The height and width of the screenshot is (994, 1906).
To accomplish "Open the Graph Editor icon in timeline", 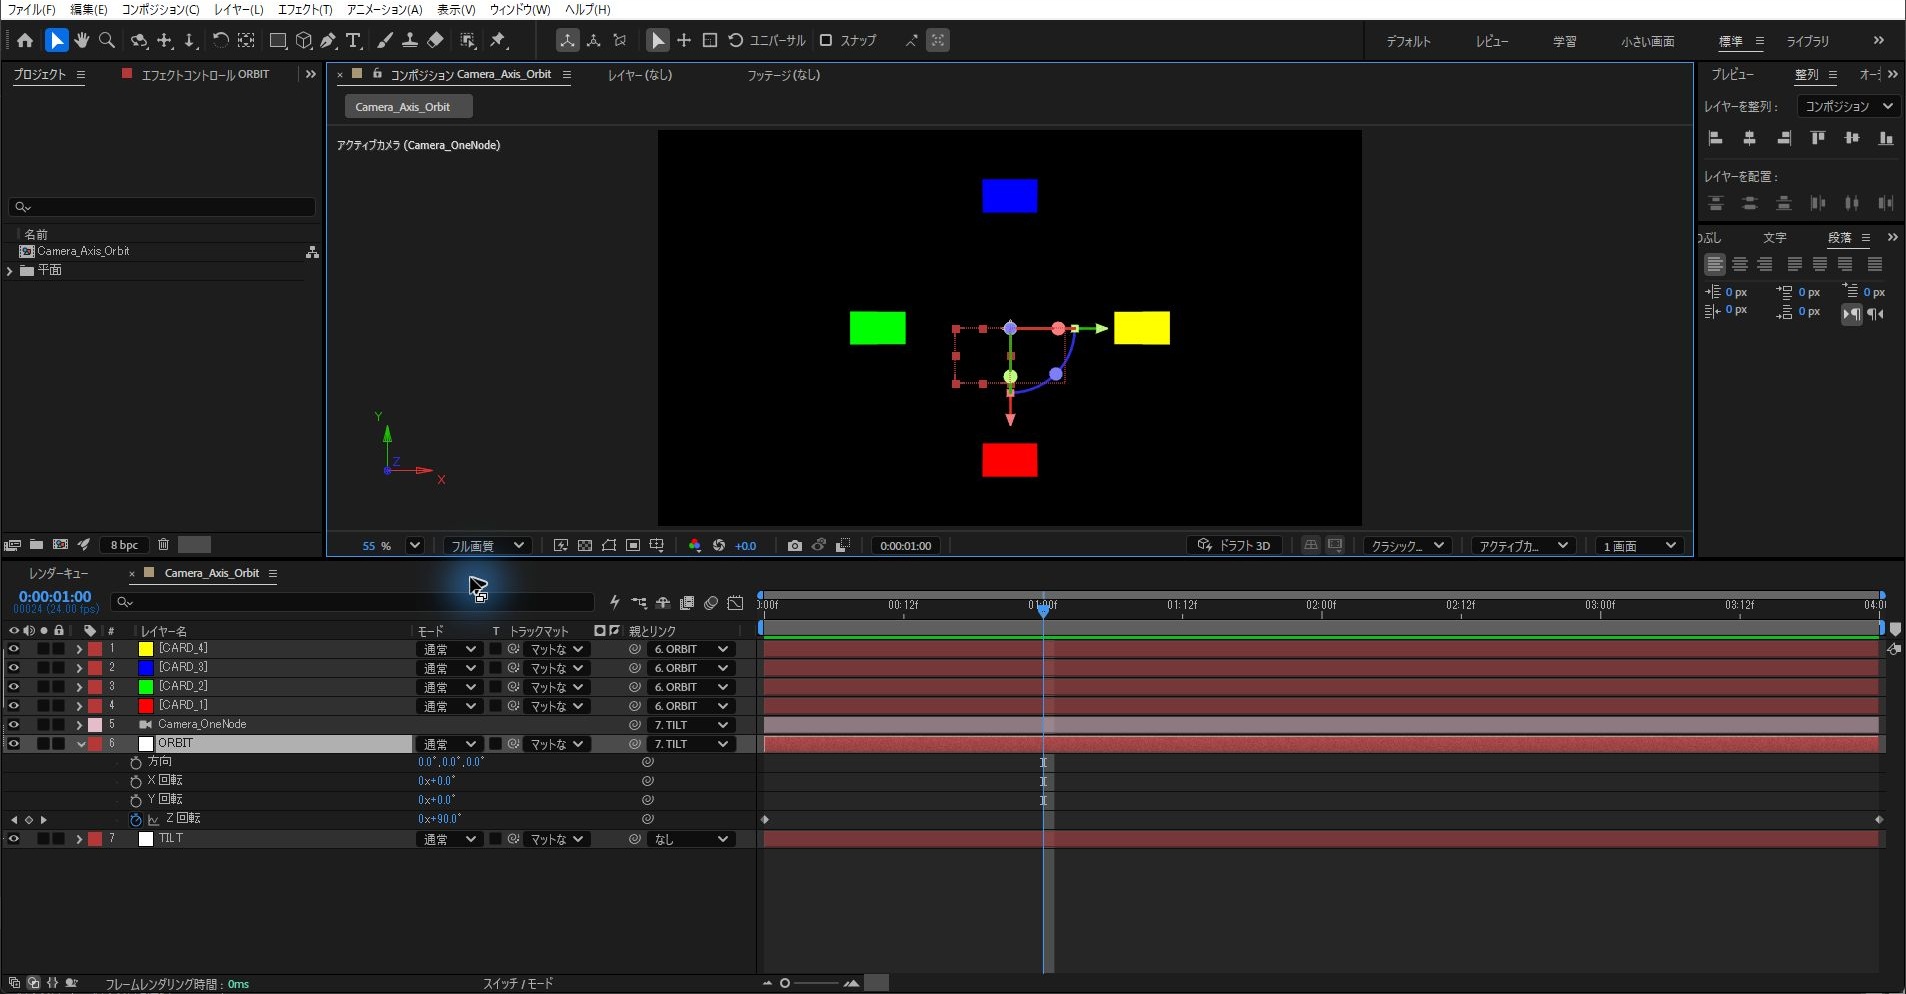I will 735,602.
